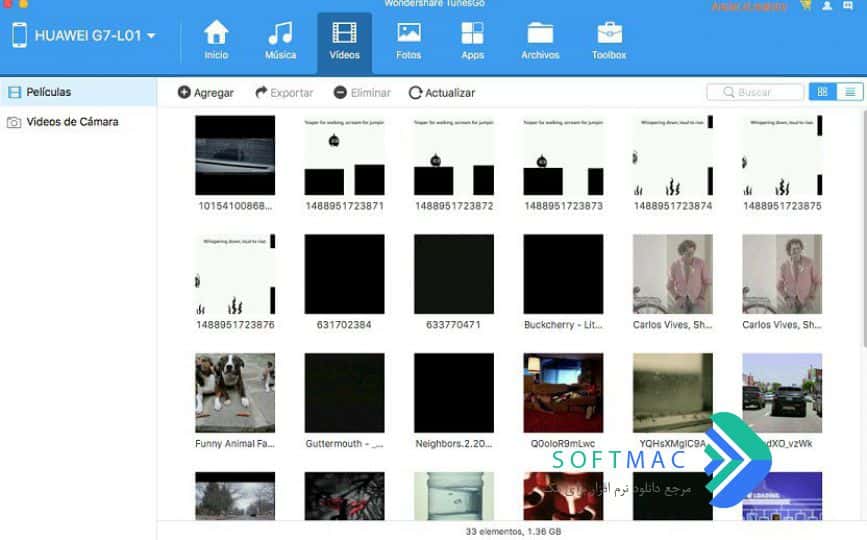Image resolution: width=867 pixels, height=540 pixels.
Task: Select the Neighbors.2.20... video thumbnail
Action: pyautogui.click(x=454, y=393)
